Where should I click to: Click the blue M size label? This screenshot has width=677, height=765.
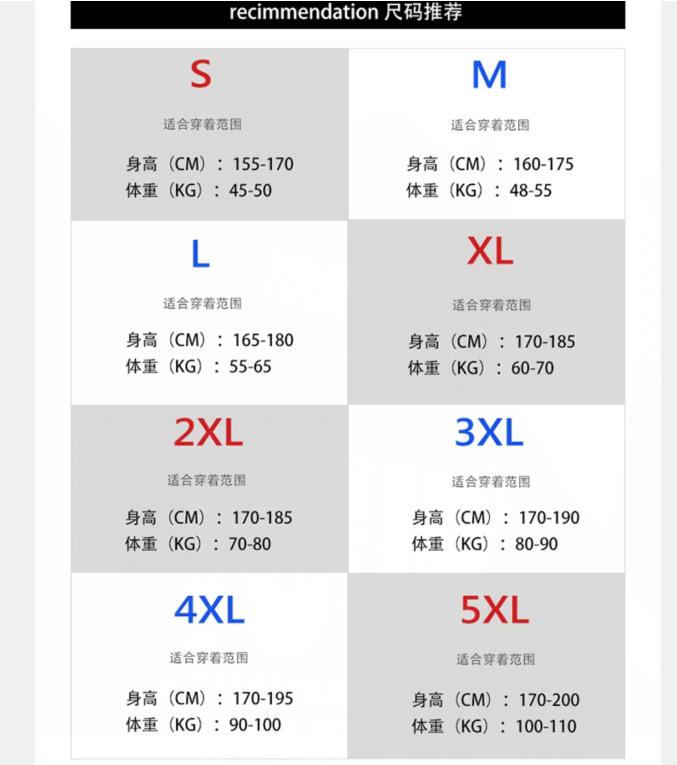coord(490,75)
